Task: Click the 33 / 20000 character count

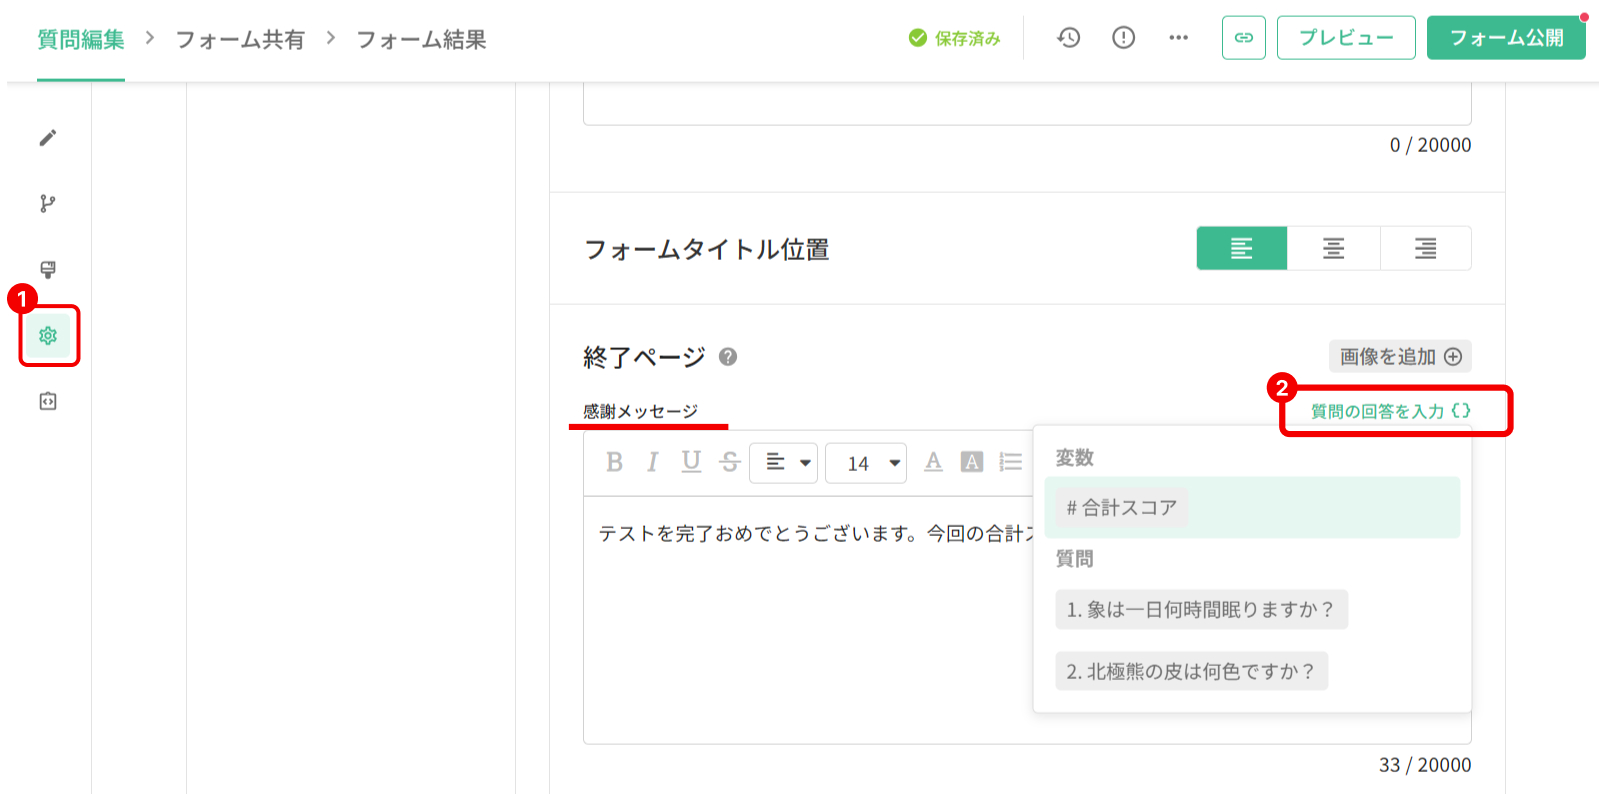Action: tap(1425, 765)
